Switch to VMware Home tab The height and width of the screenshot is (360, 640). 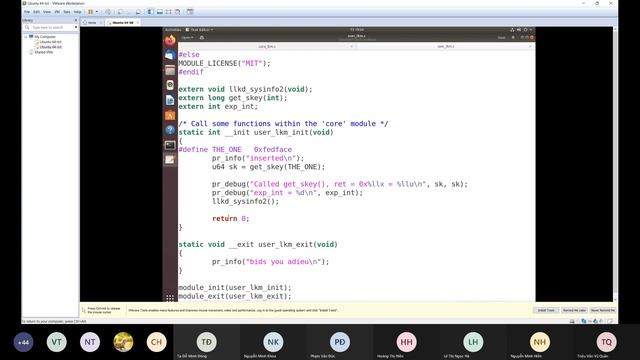(92, 22)
